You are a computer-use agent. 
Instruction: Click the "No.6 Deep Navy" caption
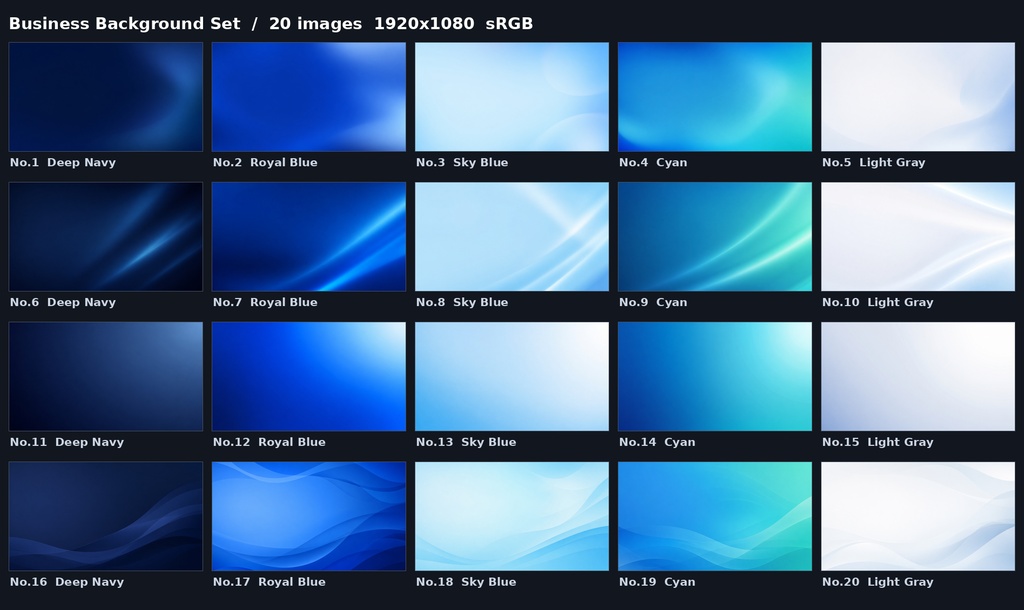click(63, 302)
